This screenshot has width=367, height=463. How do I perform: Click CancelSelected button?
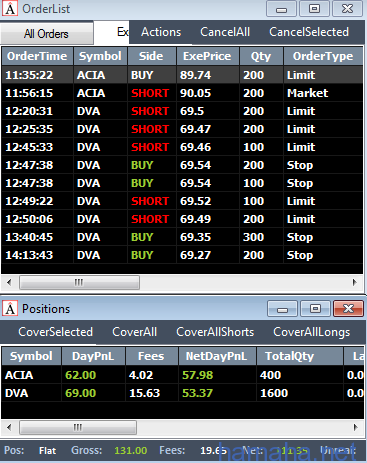click(309, 32)
